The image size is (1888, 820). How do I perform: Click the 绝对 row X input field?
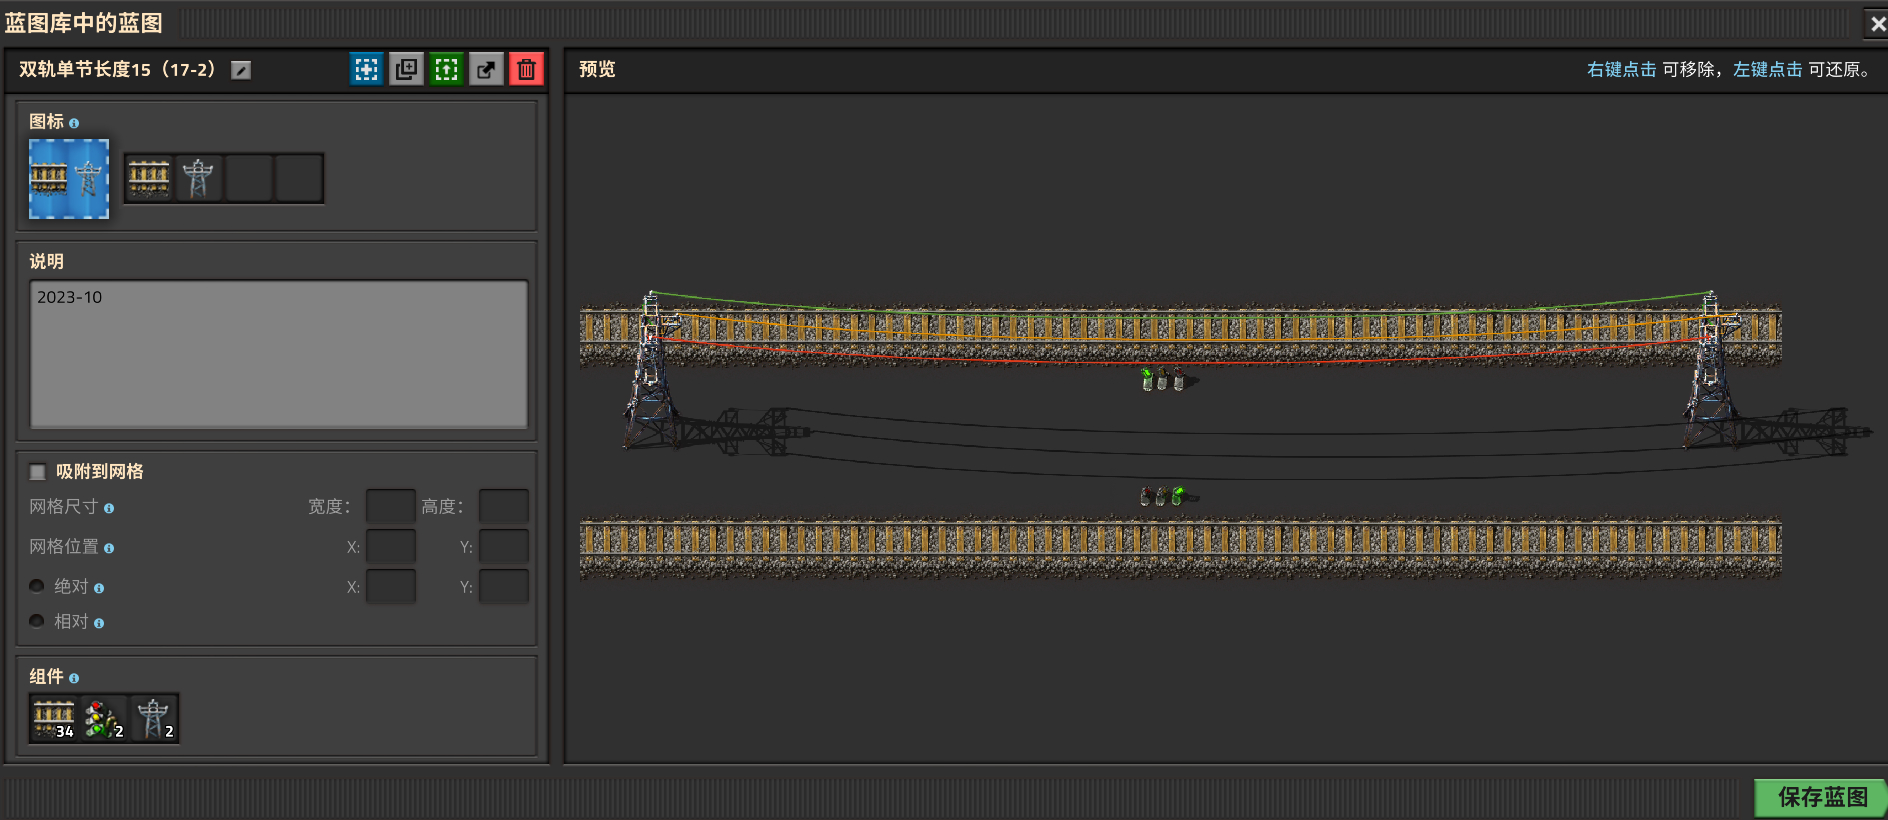pyautogui.click(x=391, y=587)
